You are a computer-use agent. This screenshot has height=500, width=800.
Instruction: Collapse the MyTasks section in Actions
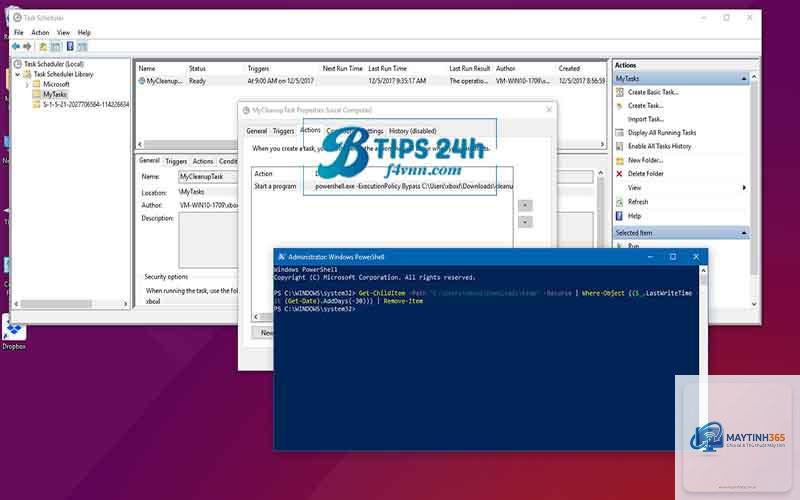pyautogui.click(x=744, y=79)
